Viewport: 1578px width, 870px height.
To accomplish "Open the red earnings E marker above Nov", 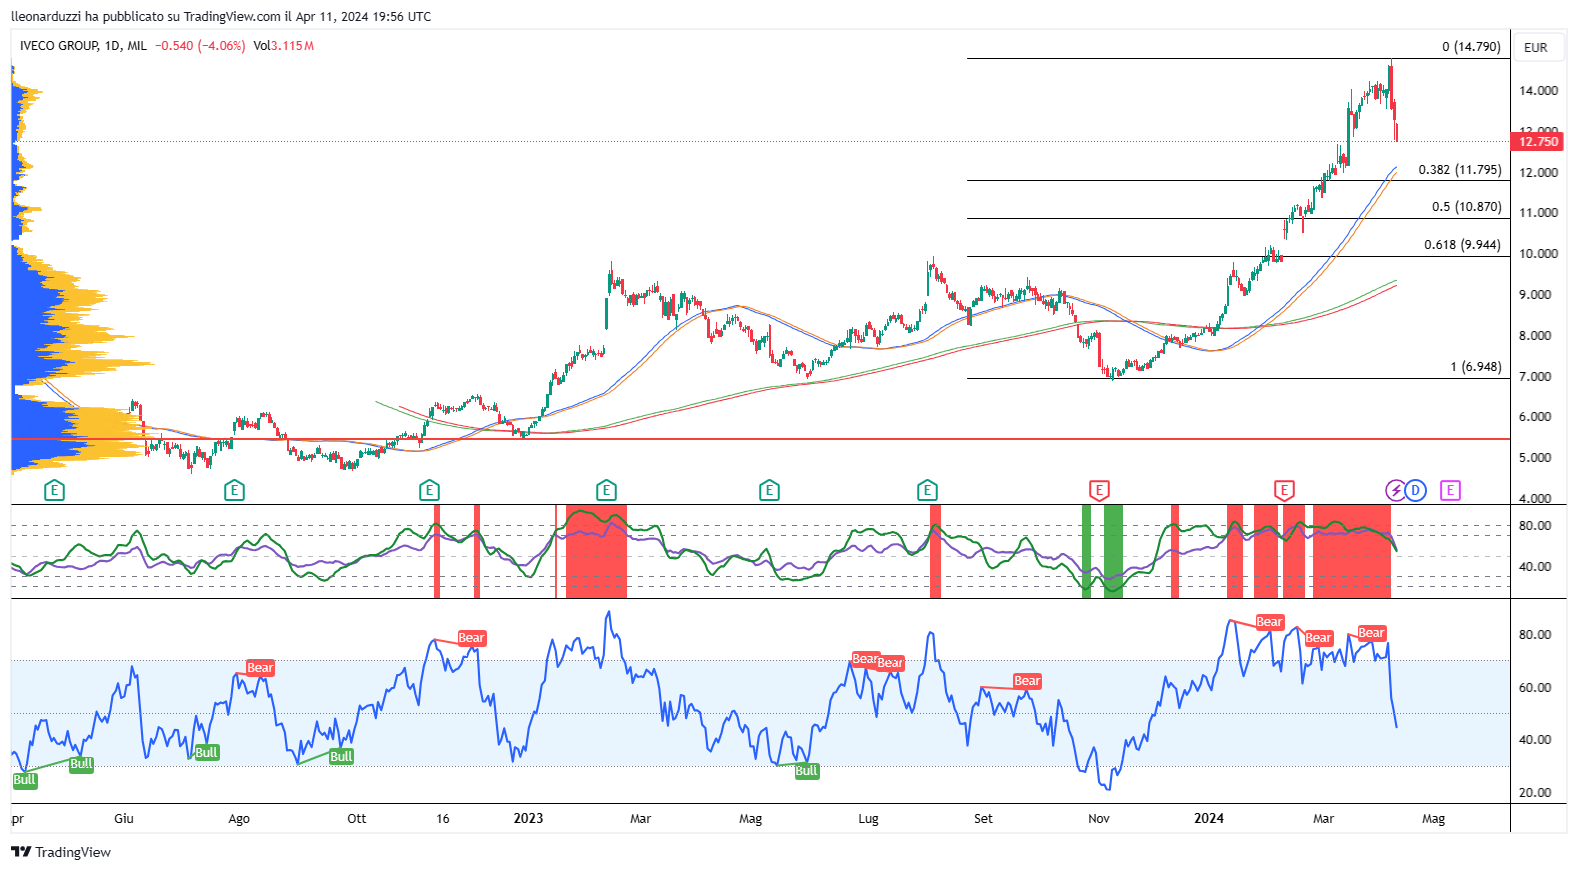I will [x=1099, y=490].
